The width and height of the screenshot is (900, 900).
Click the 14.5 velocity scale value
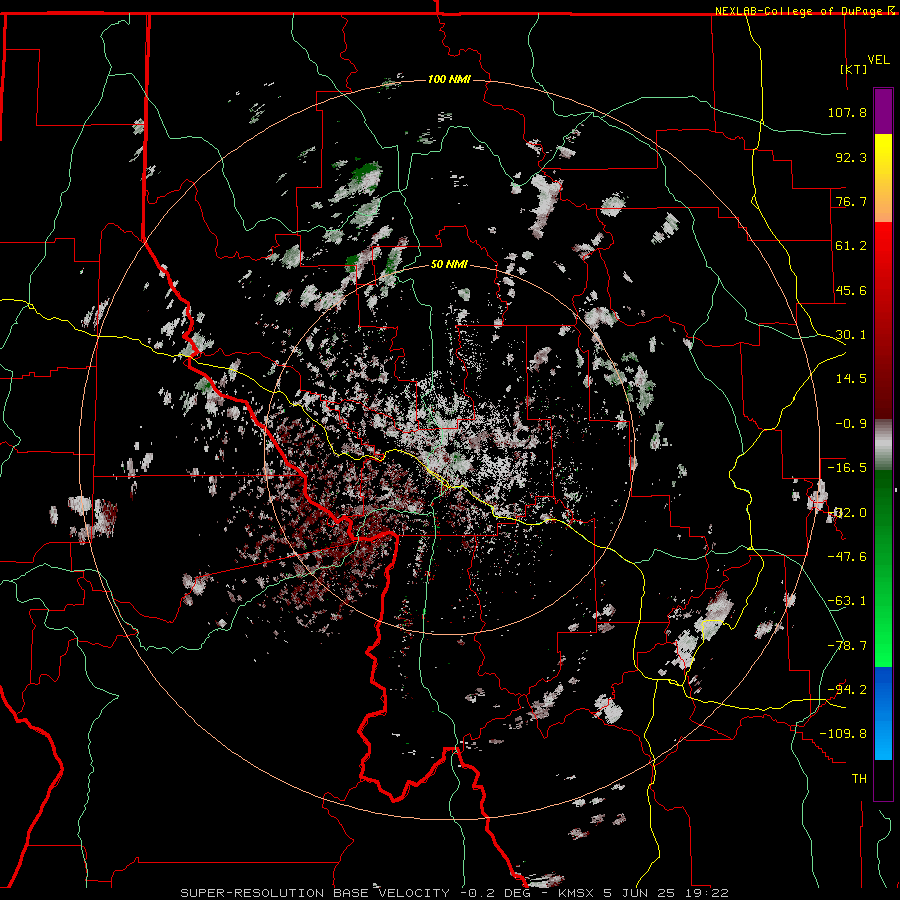[x=851, y=379]
